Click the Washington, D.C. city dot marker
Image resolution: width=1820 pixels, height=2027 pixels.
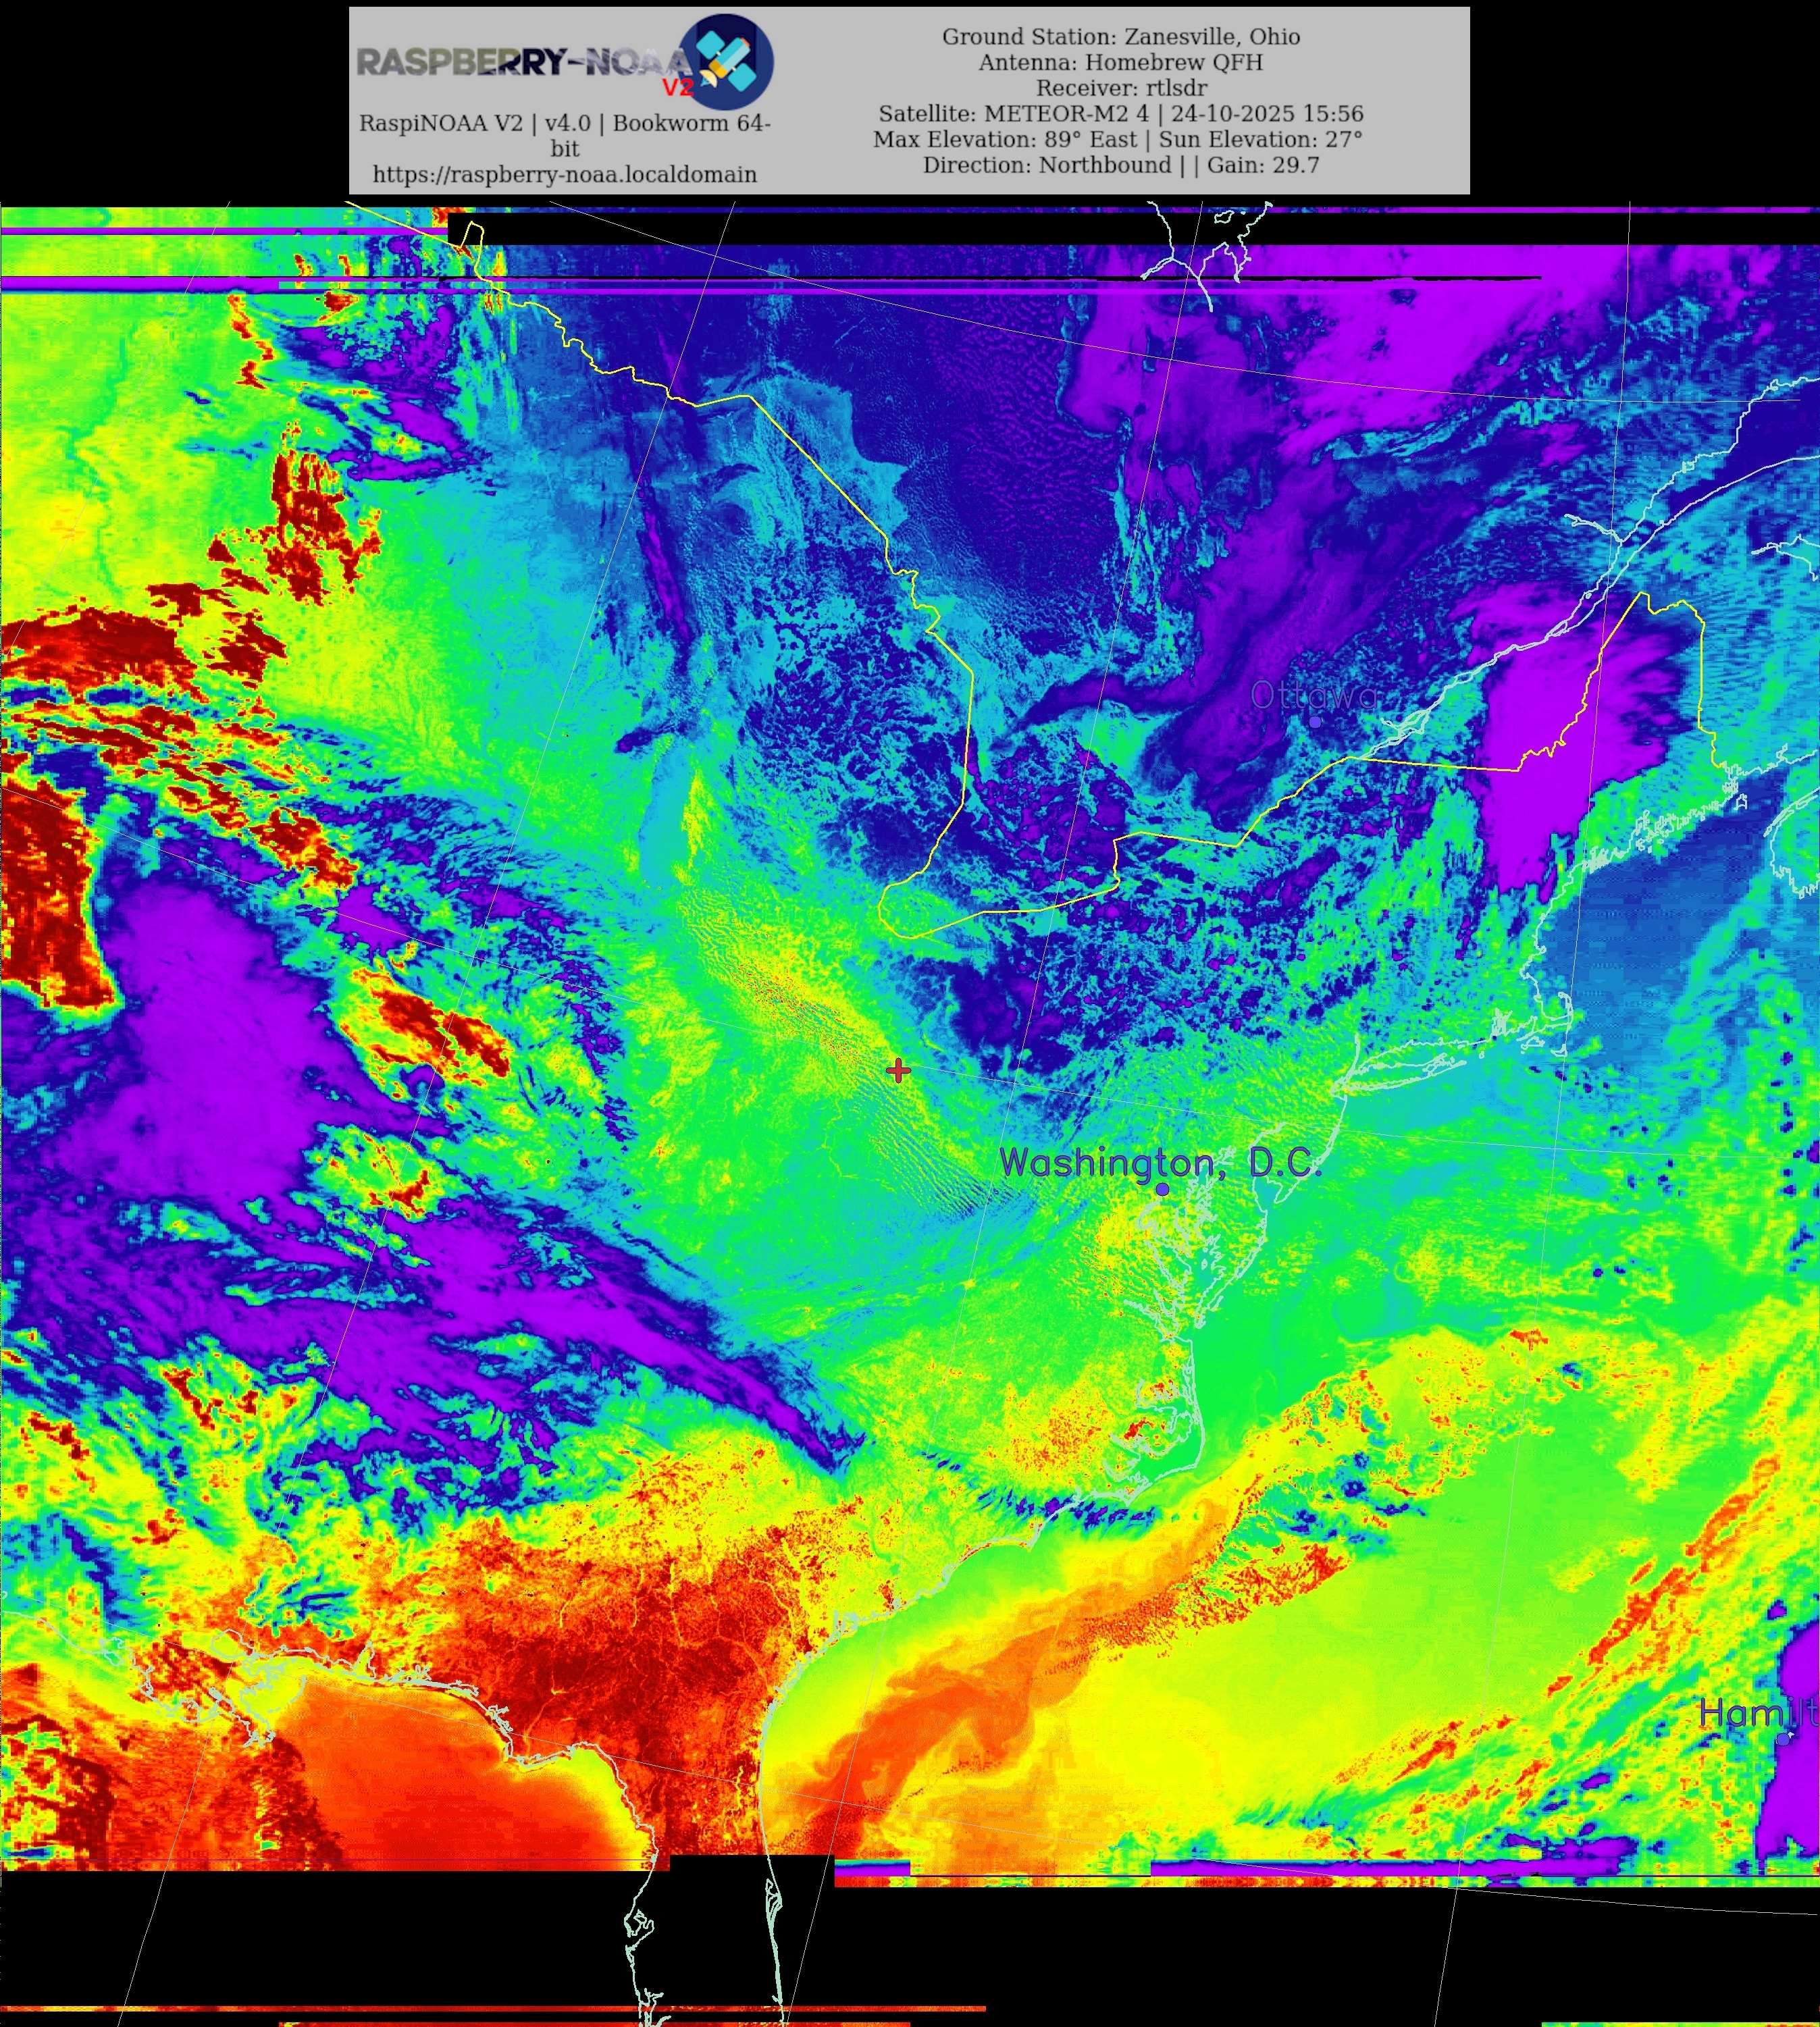(x=1162, y=1189)
